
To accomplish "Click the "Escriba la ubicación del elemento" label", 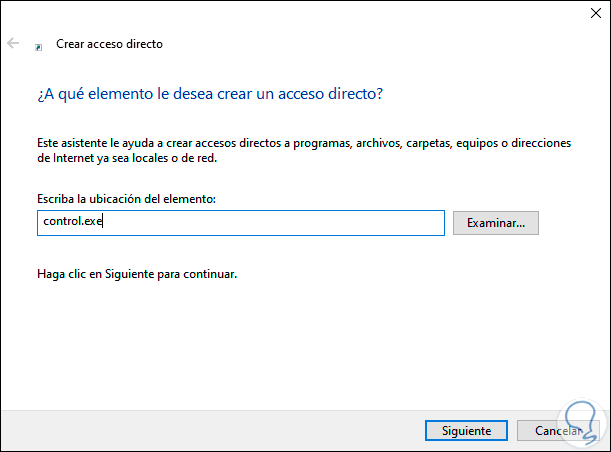I will point(125,199).
